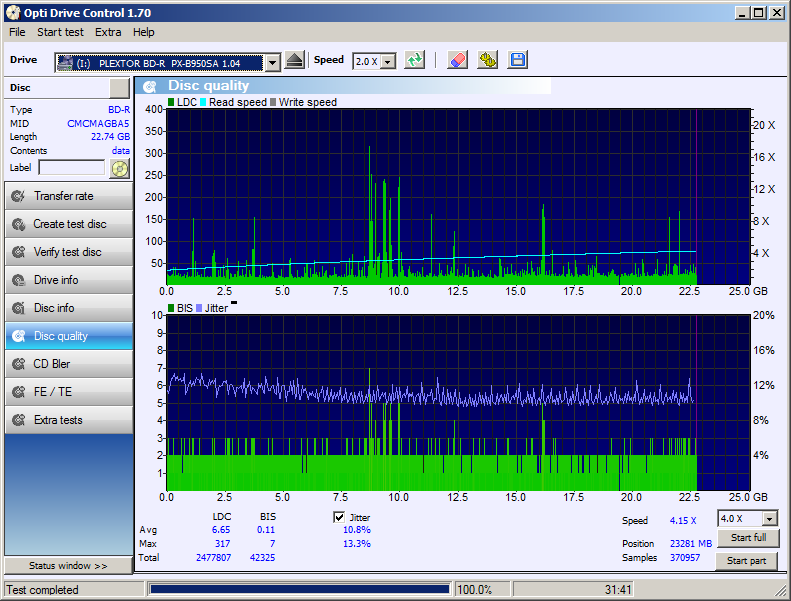Image resolution: width=791 pixels, height=601 pixels.
Task: Click the contents value data
Action: 121,151
